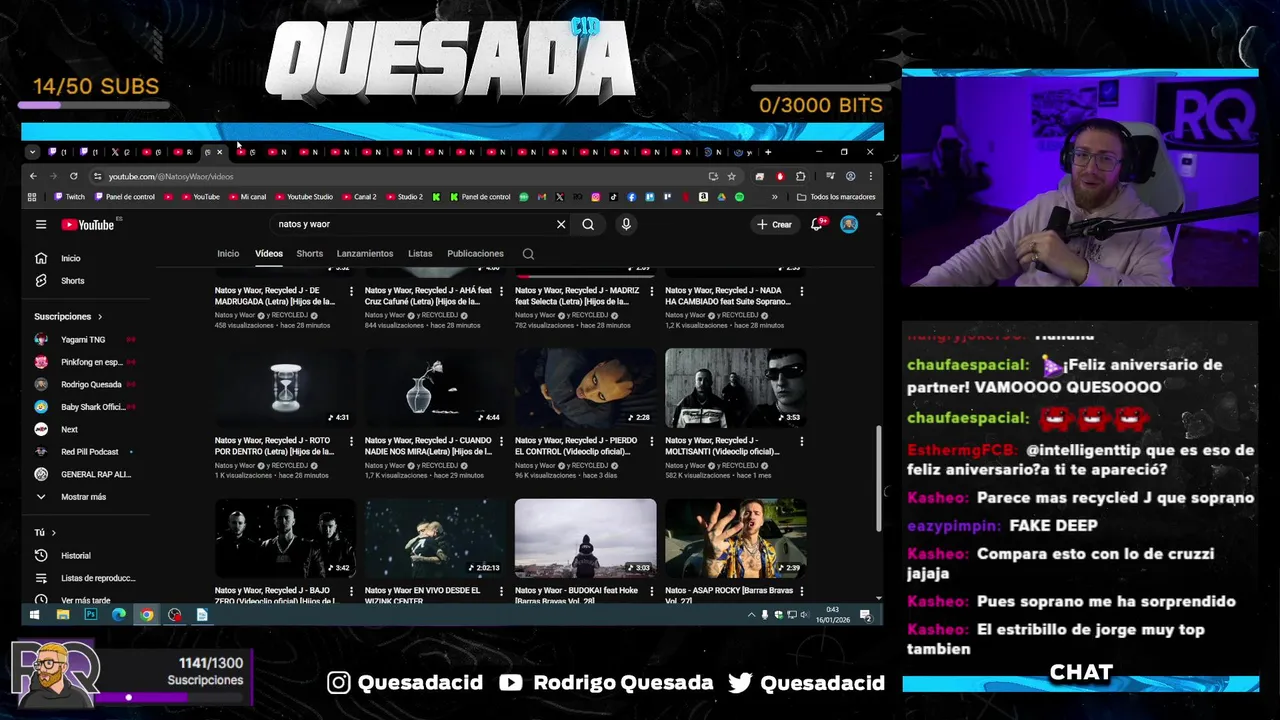Open the Instagram bookmark icon

coord(596,197)
